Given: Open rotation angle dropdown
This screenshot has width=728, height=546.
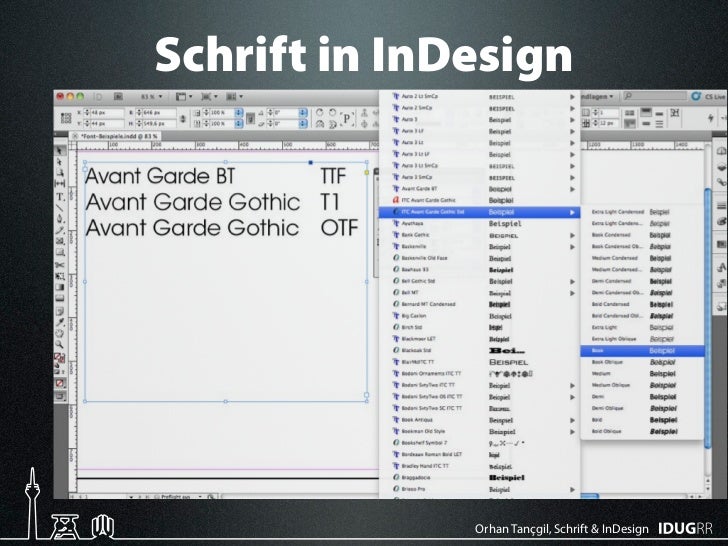Looking at the screenshot, I should pos(303,113).
